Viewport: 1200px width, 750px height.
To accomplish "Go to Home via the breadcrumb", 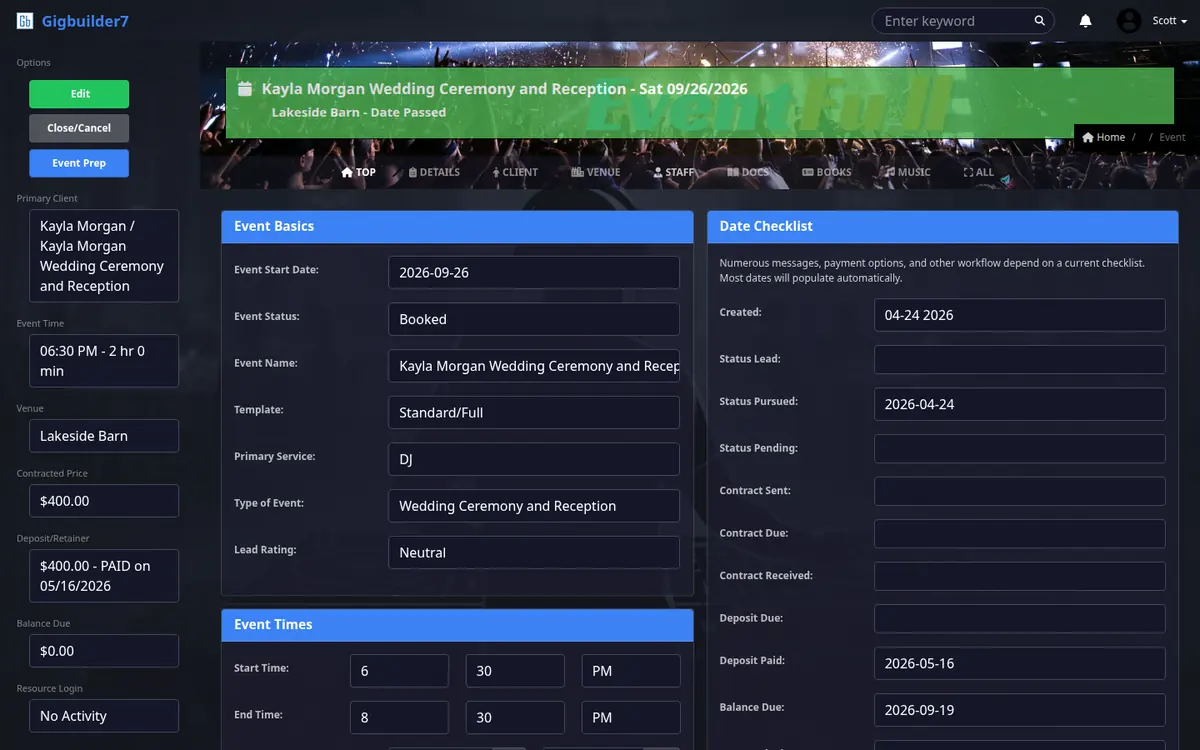I will click(x=1104, y=137).
